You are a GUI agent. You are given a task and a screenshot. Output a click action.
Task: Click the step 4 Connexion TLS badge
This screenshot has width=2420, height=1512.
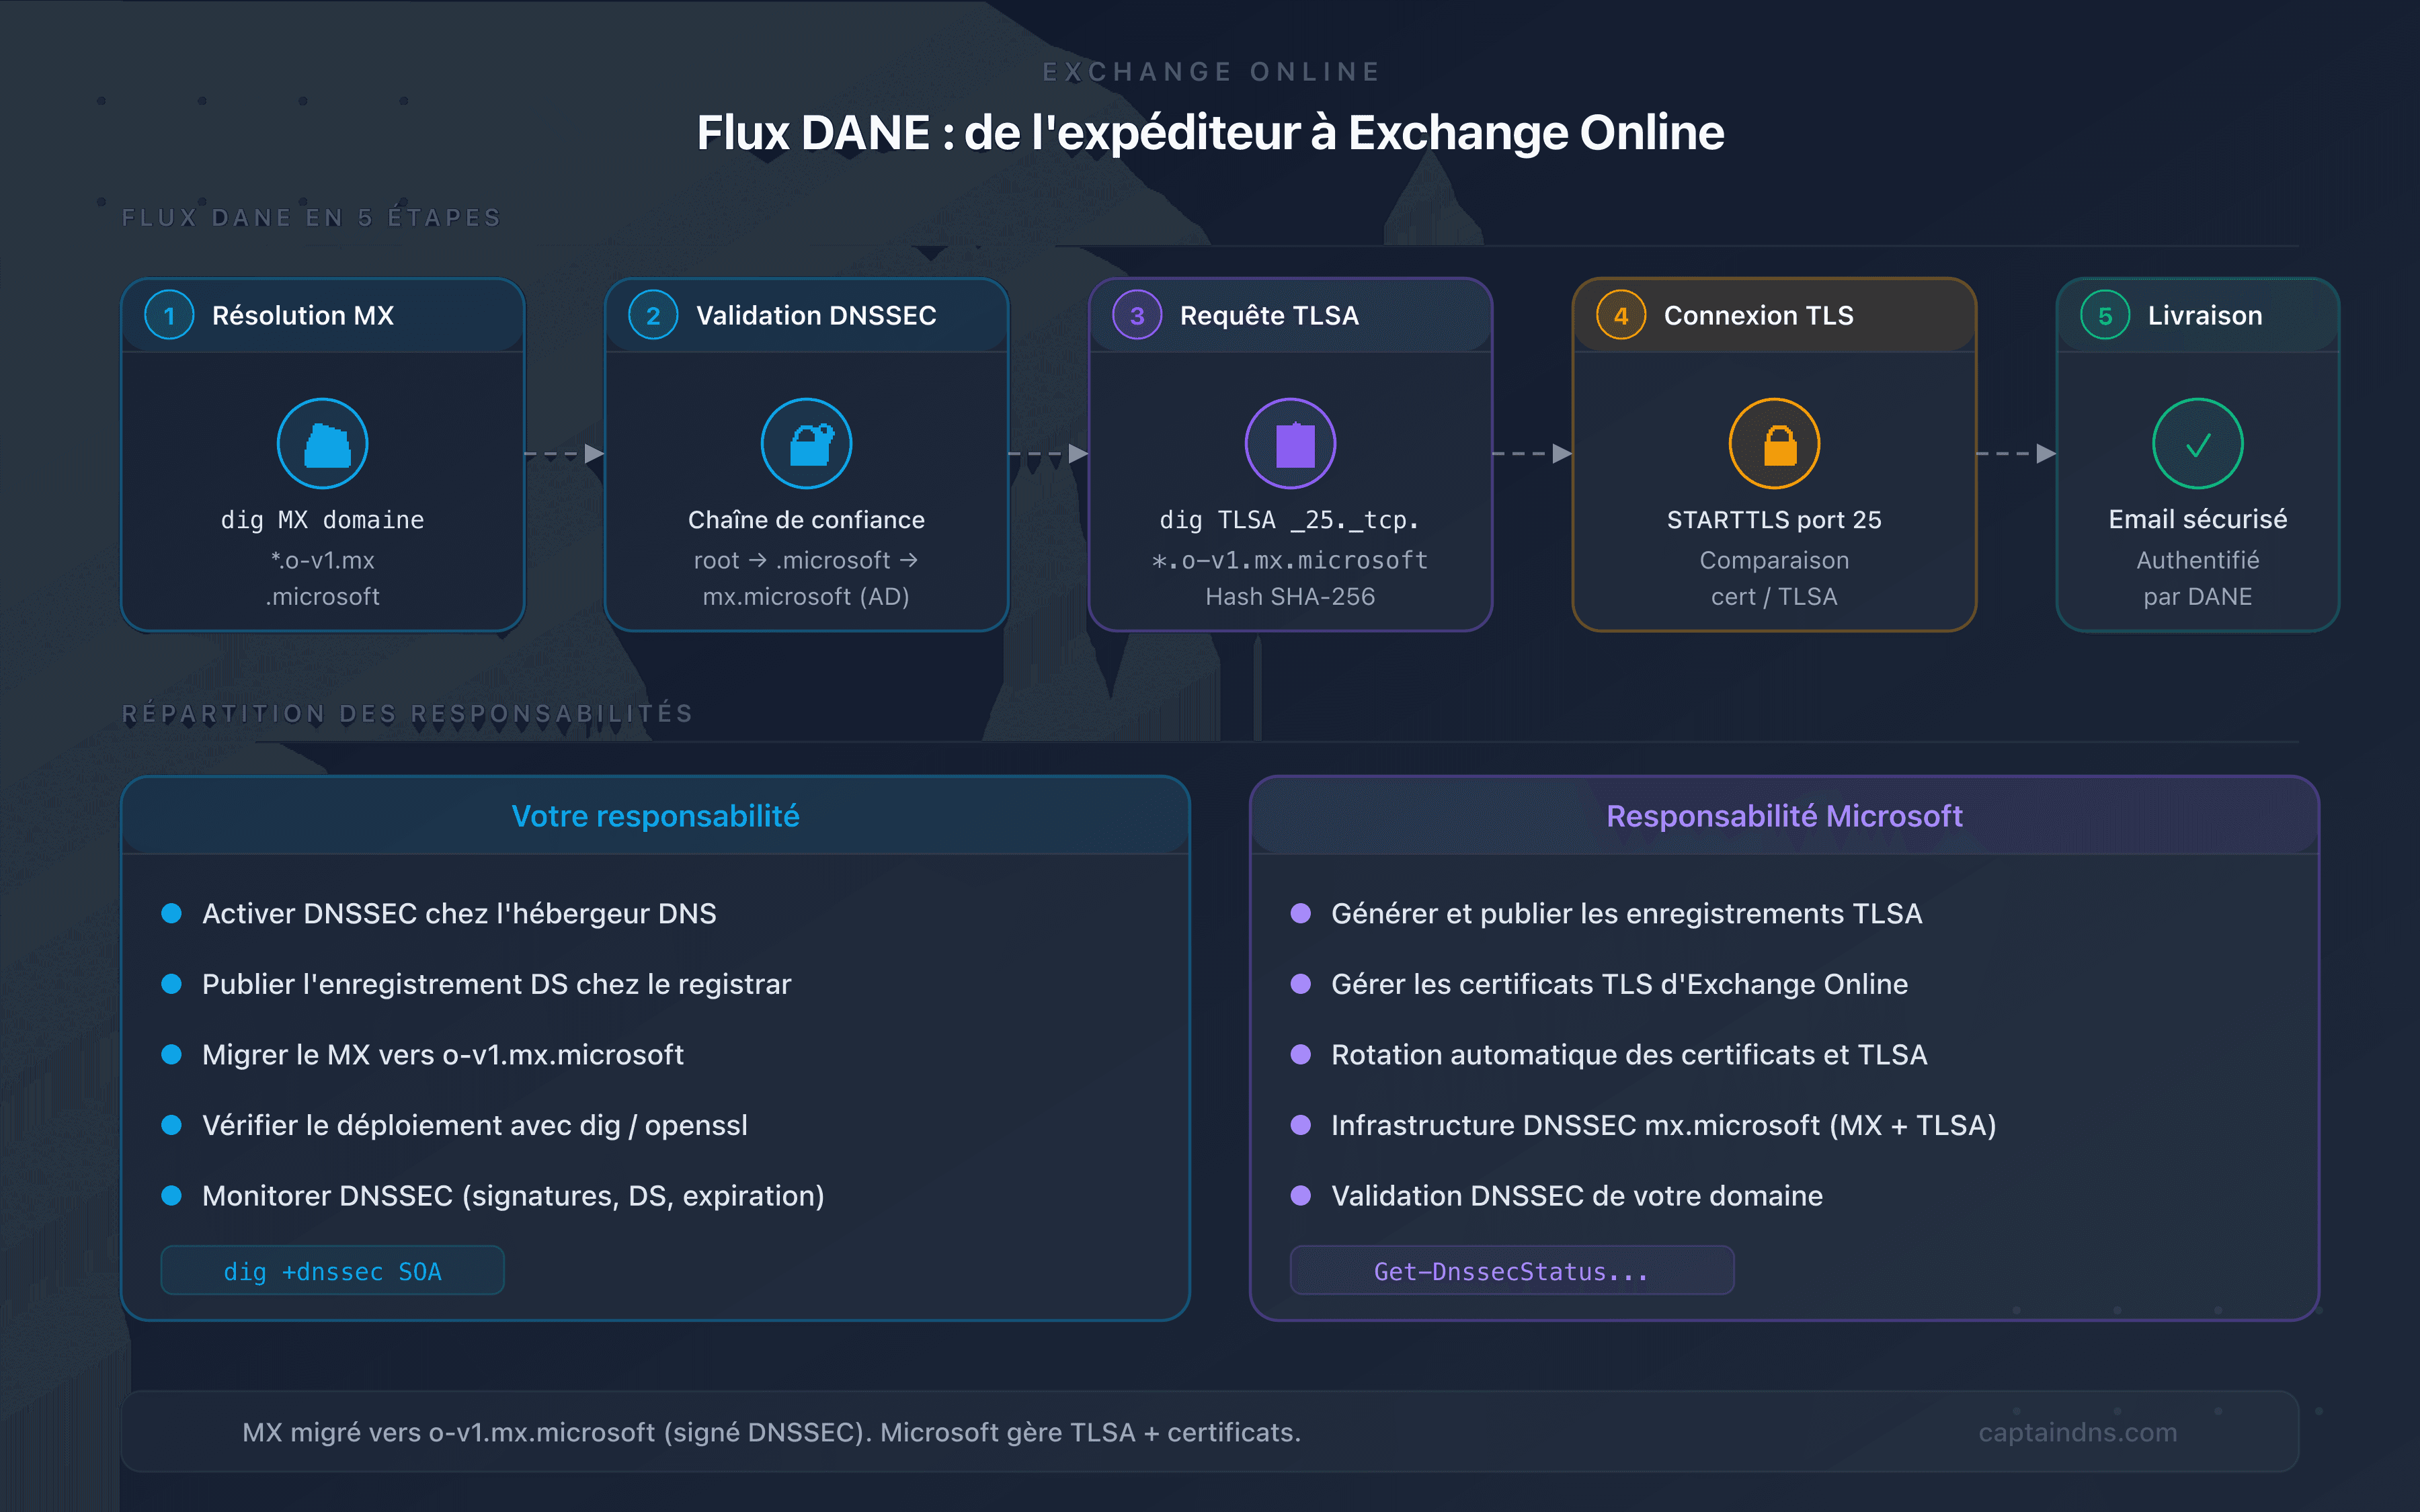click(1620, 315)
